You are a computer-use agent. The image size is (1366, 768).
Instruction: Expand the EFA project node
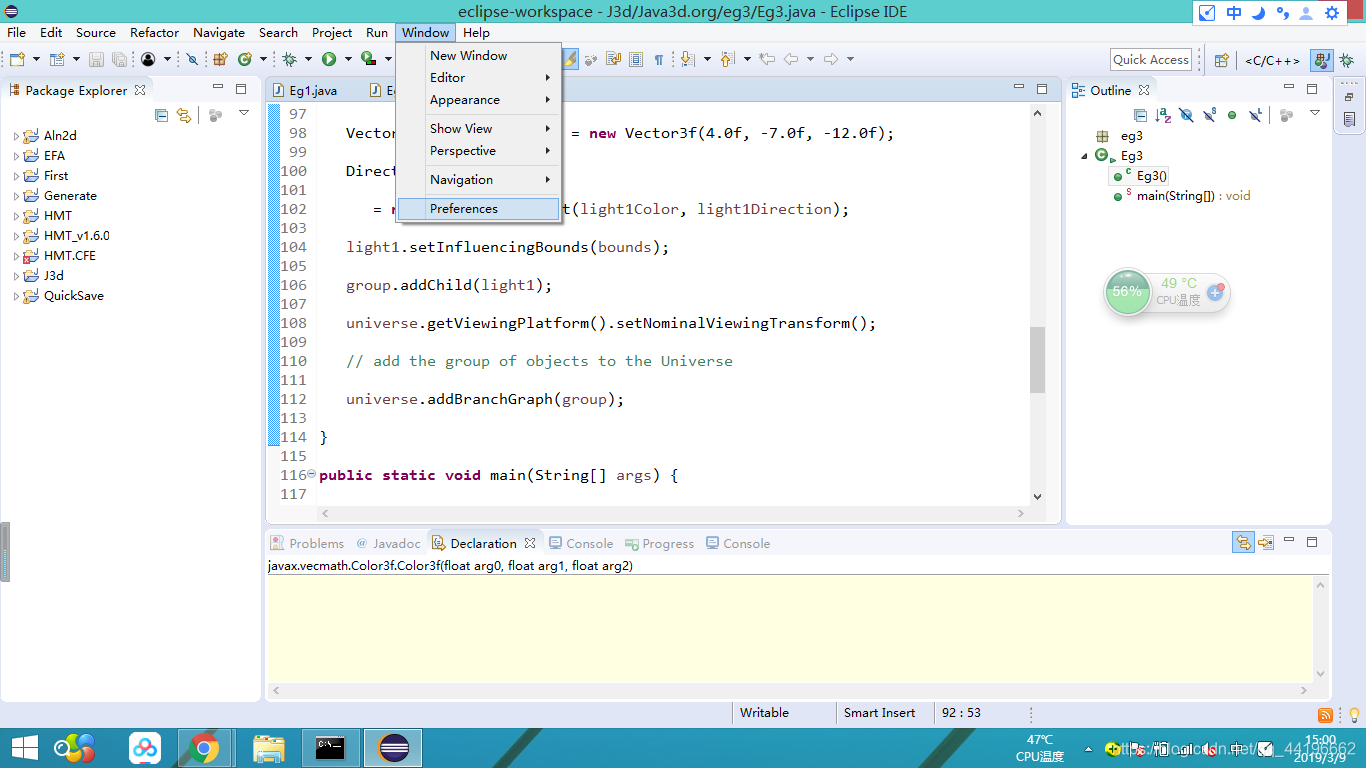click(x=17, y=156)
